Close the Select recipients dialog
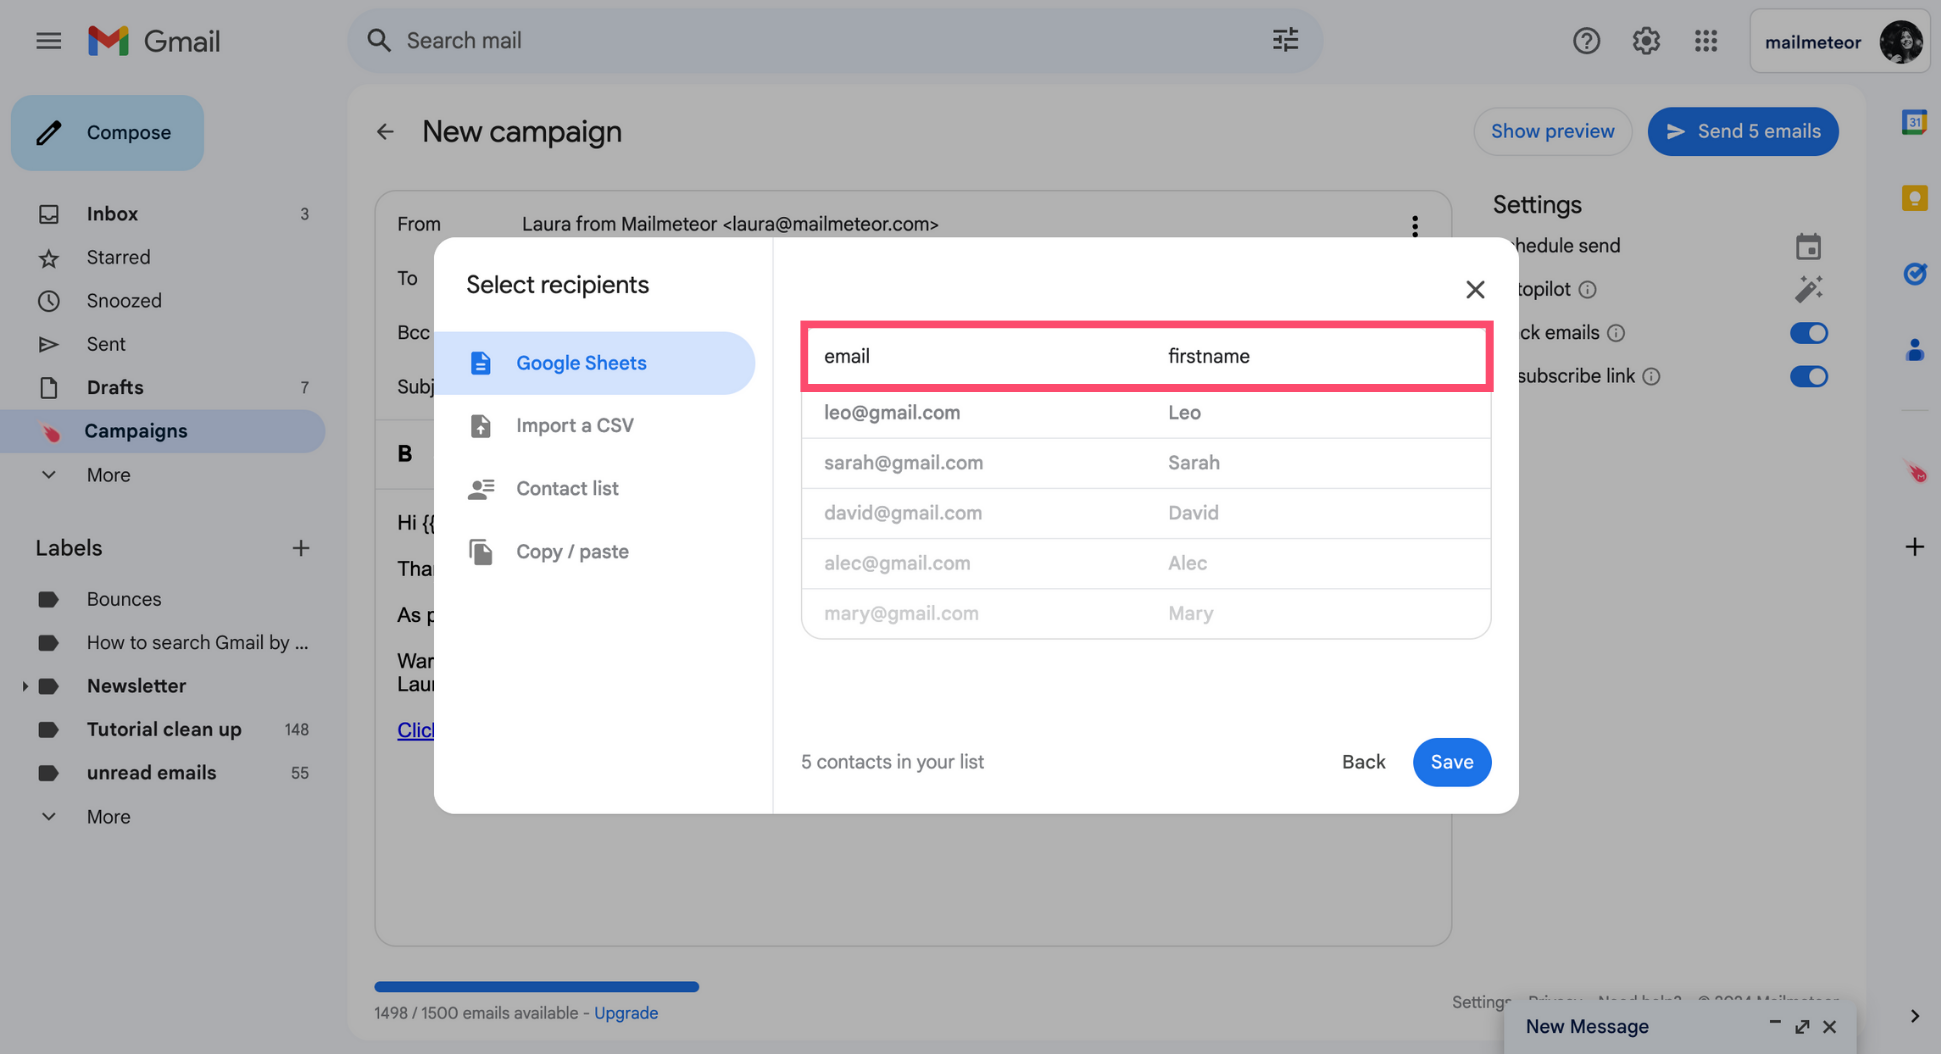Screen dimensions: 1941x1054 1475,289
